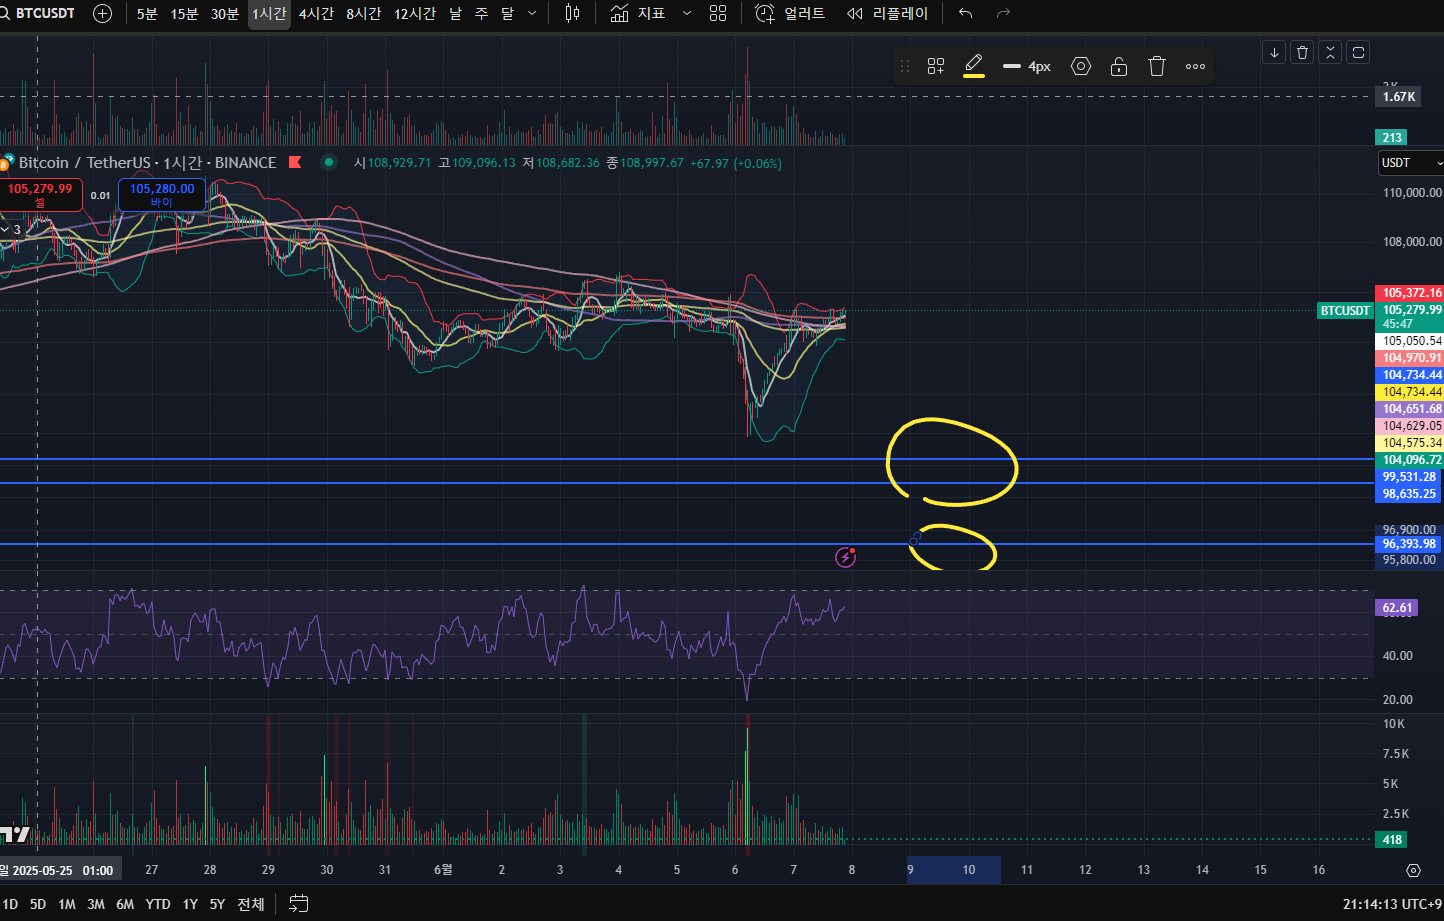Click the volume value label 418
1444x921 pixels.
[x=1392, y=839]
